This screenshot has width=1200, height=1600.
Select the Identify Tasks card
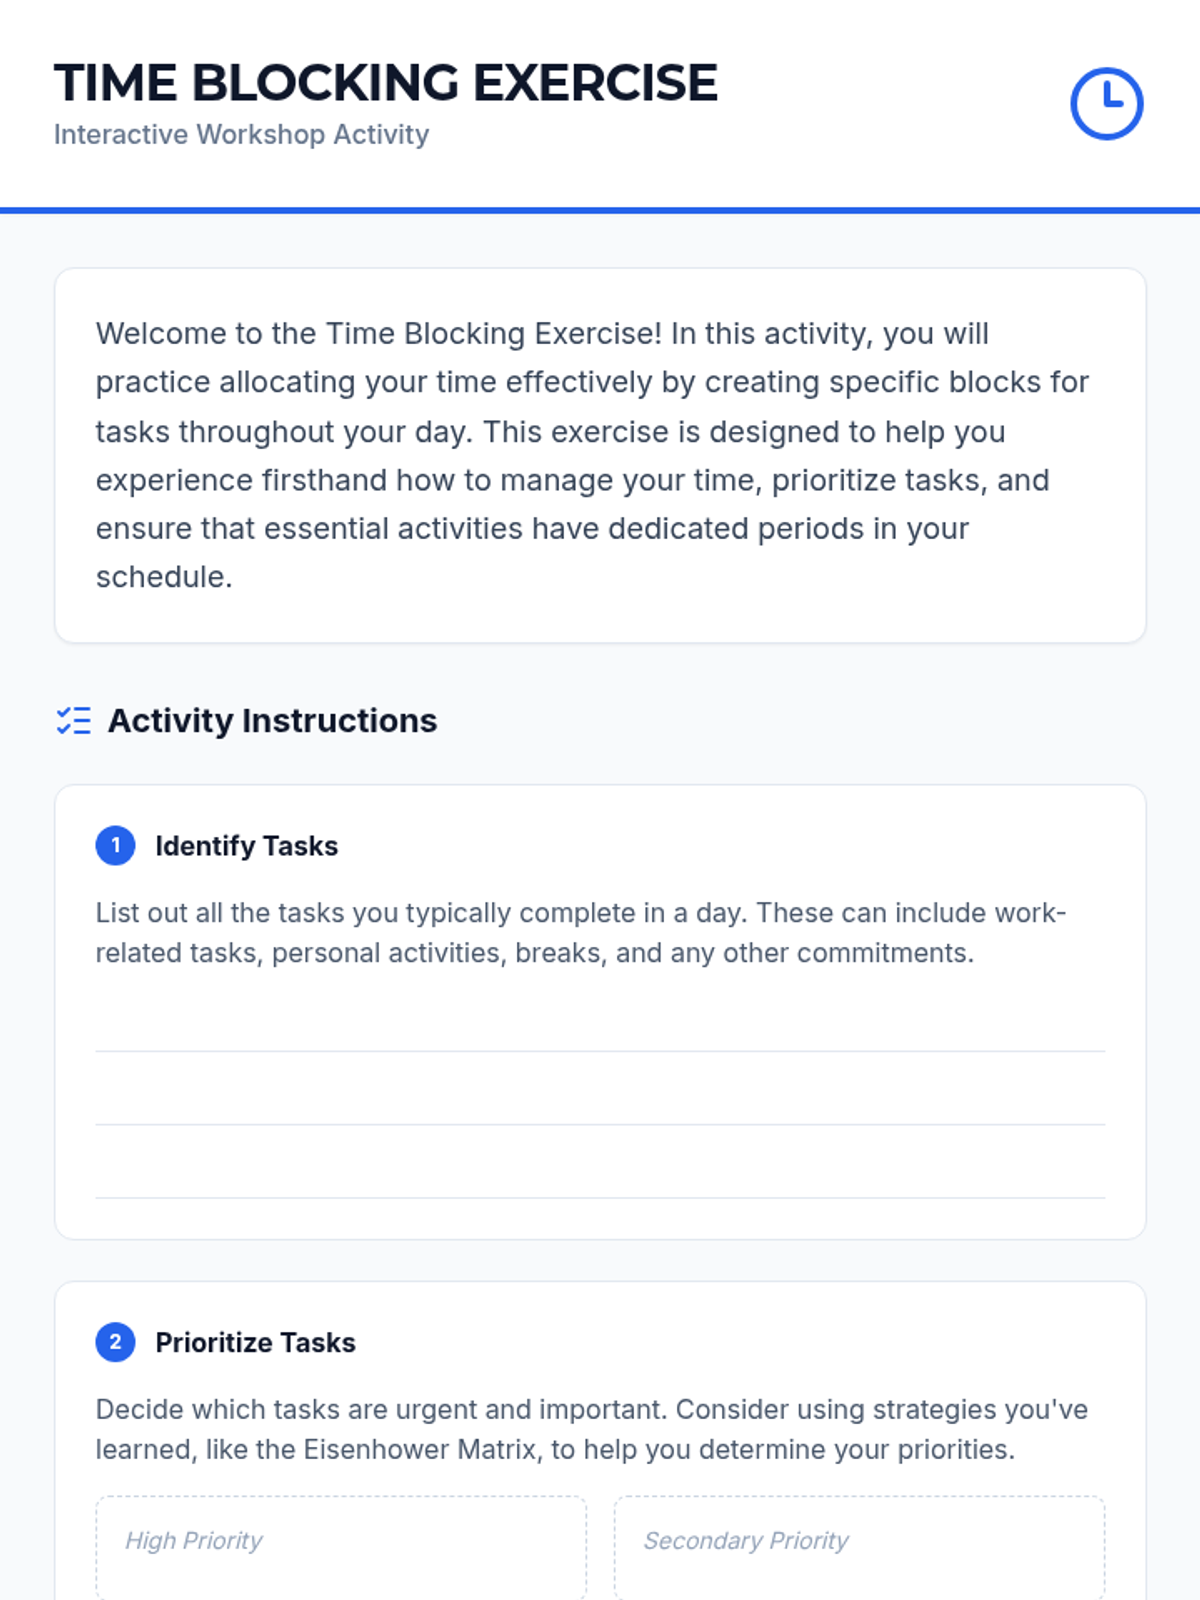click(600, 1012)
